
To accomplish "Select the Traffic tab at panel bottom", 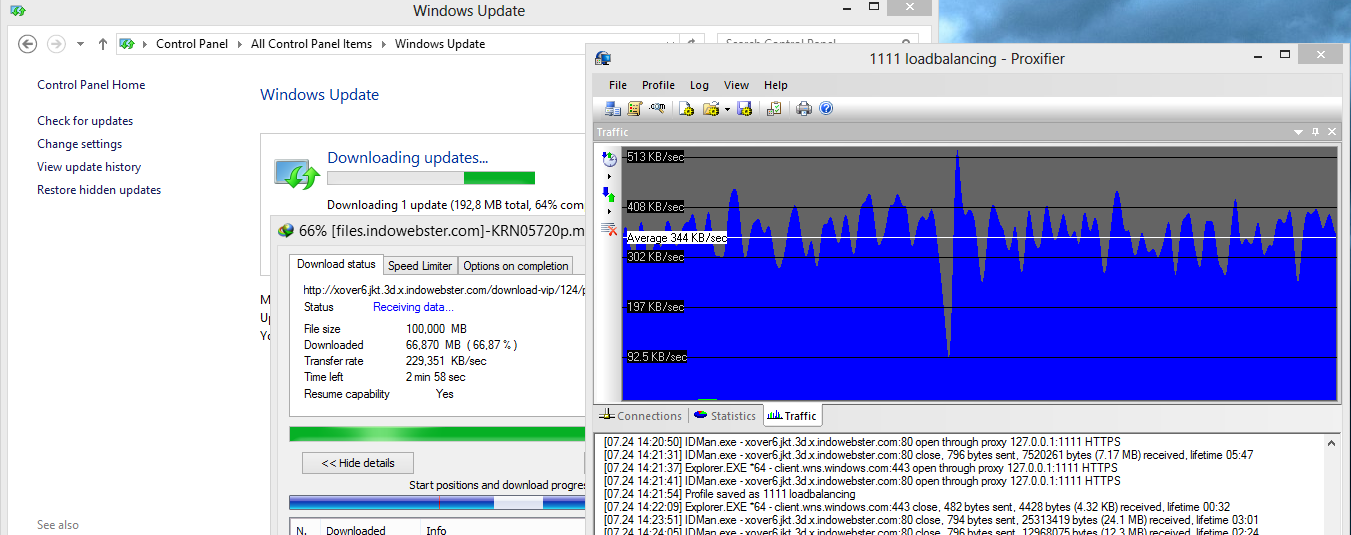I will pyautogui.click(x=792, y=416).
